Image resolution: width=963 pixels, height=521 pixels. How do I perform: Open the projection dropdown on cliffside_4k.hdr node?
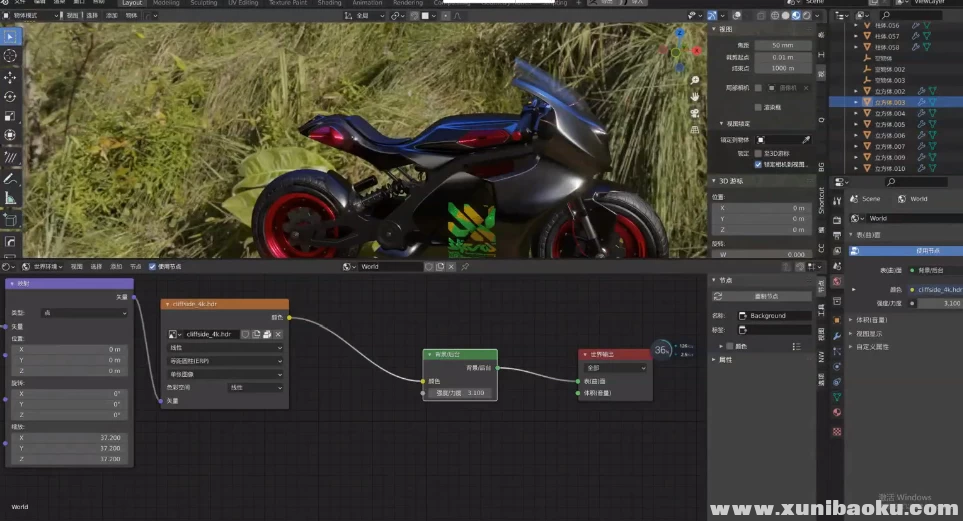(x=225, y=361)
